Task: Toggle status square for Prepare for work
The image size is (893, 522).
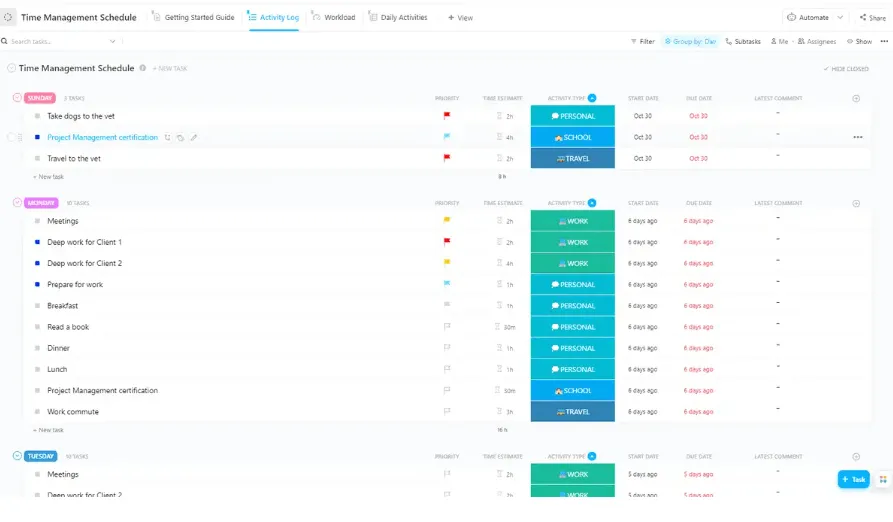Action: pos(37,284)
